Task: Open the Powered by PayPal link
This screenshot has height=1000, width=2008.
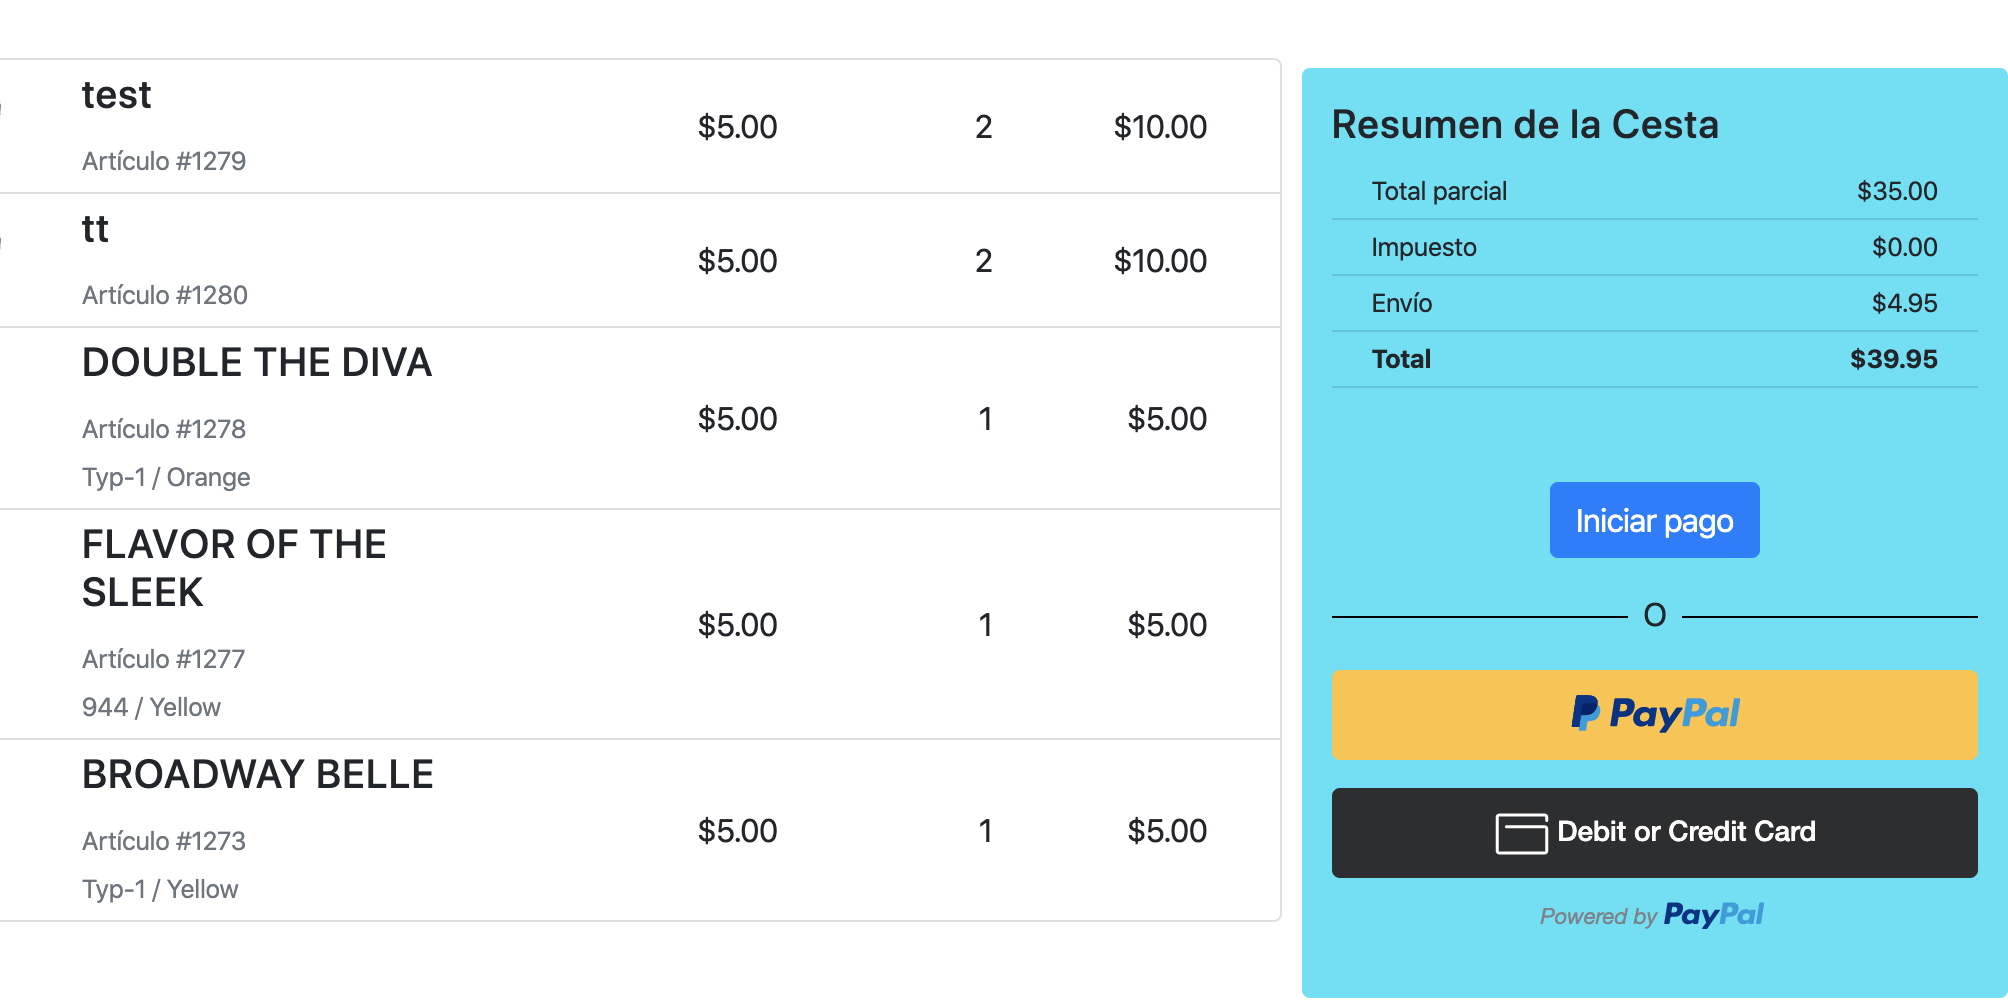Action: [1652, 915]
